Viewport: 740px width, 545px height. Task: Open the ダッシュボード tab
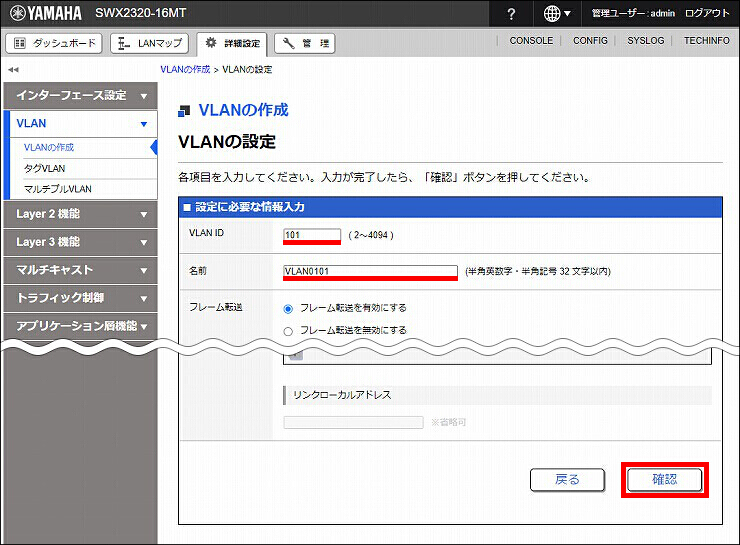54,43
